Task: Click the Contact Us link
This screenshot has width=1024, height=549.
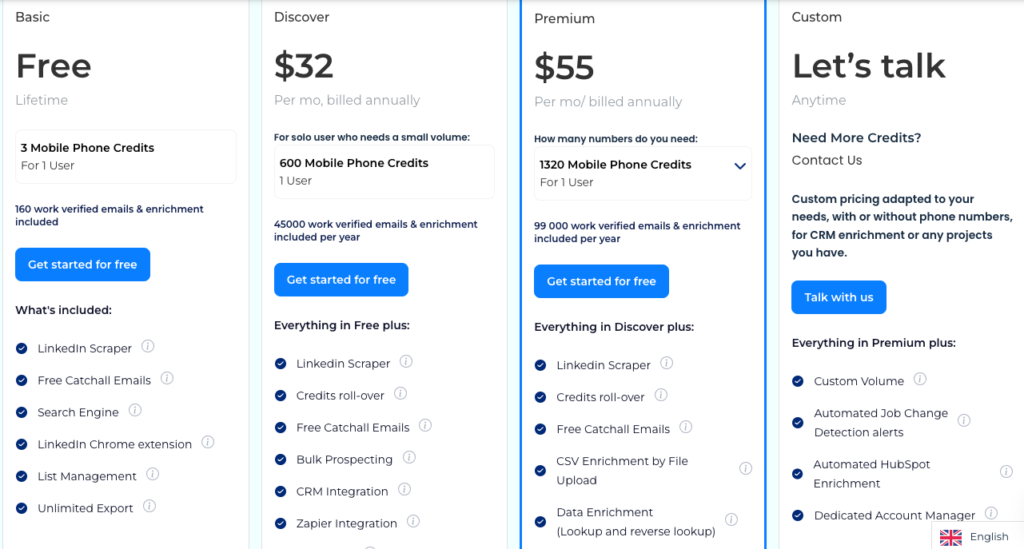Action: tap(827, 160)
